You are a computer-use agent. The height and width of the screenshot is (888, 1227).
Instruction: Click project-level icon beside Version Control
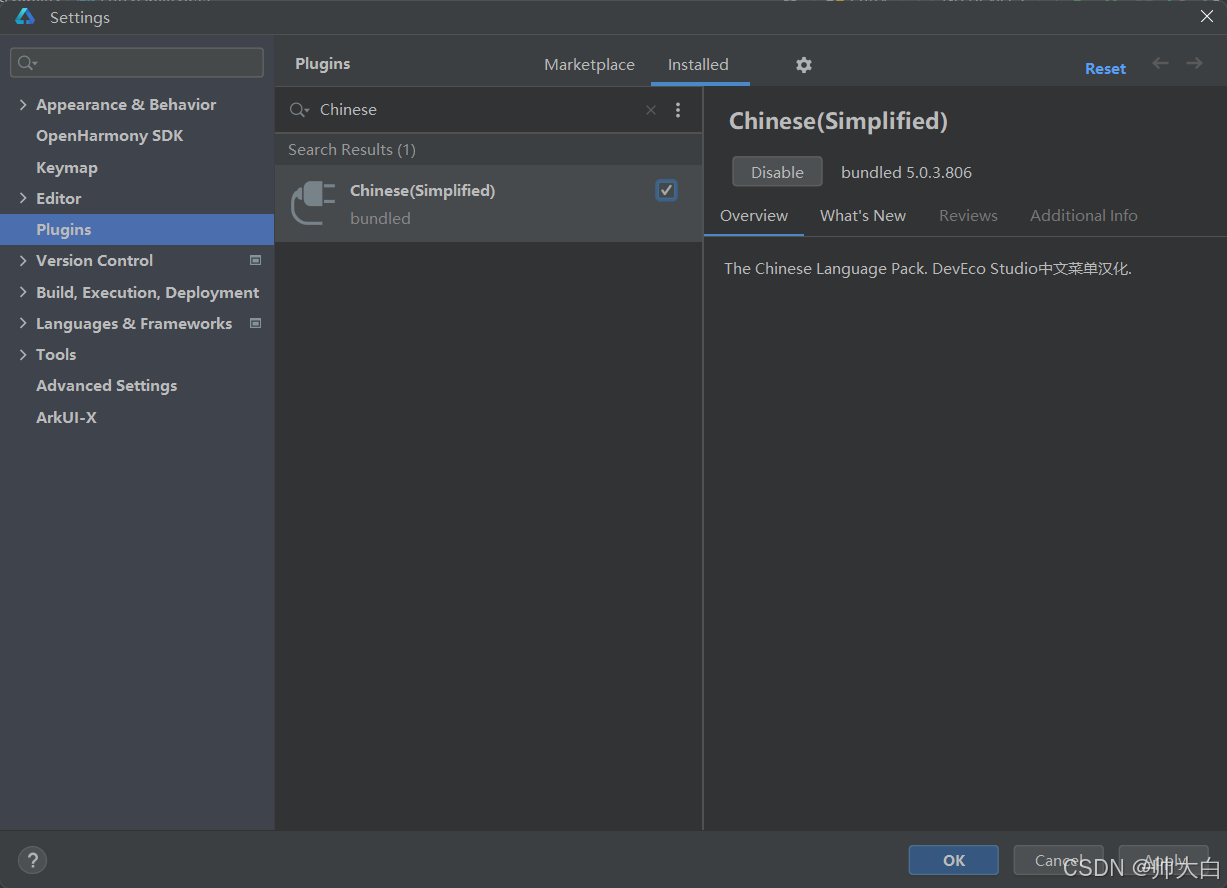[255, 260]
